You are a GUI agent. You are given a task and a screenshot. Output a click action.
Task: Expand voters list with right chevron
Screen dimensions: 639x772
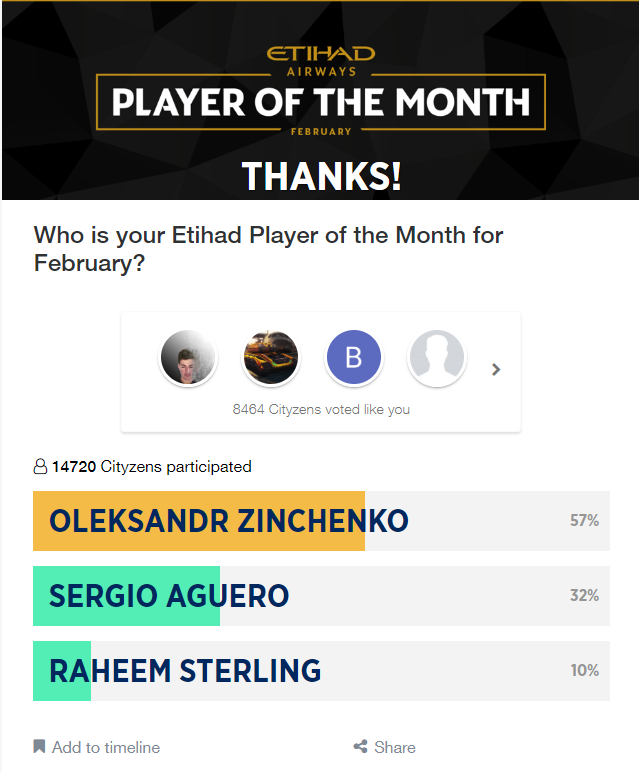(x=496, y=369)
